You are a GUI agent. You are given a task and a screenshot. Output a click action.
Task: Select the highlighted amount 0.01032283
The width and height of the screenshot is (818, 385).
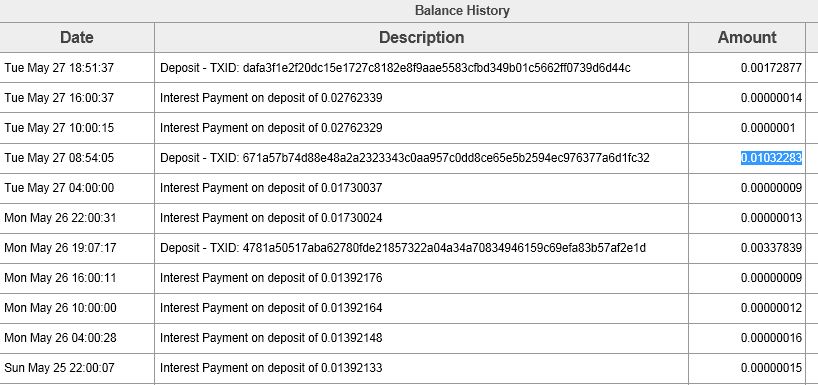pyautogui.click(x=771, y=158)
